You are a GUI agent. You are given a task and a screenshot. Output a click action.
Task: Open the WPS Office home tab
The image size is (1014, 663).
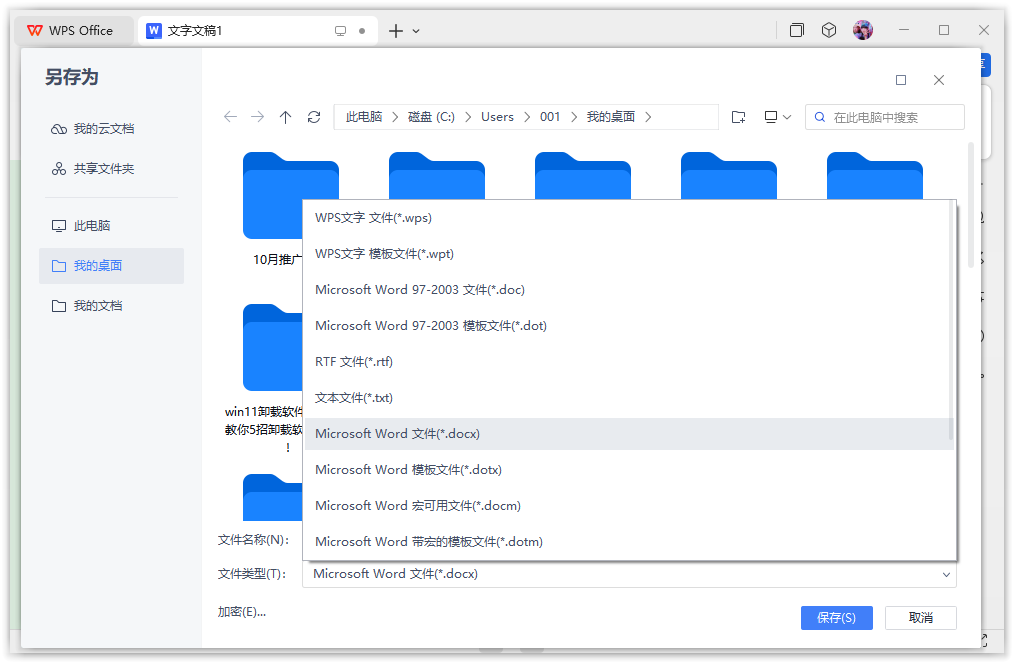coord(70,31)
